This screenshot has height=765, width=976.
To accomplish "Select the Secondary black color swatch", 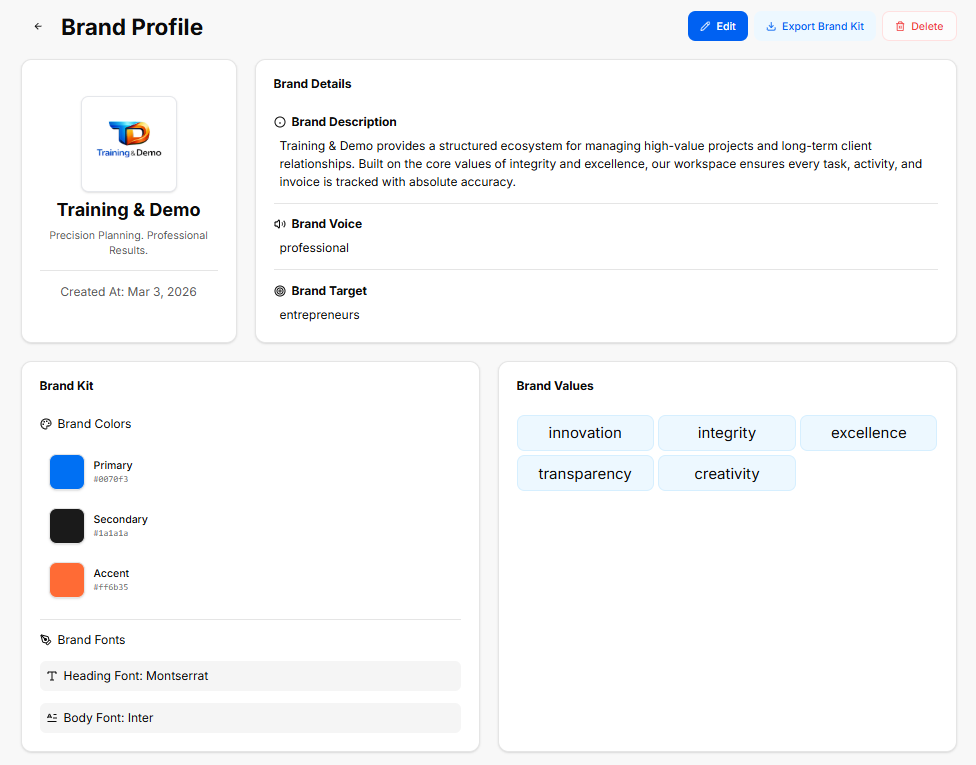I will click(x=67, y=526).
